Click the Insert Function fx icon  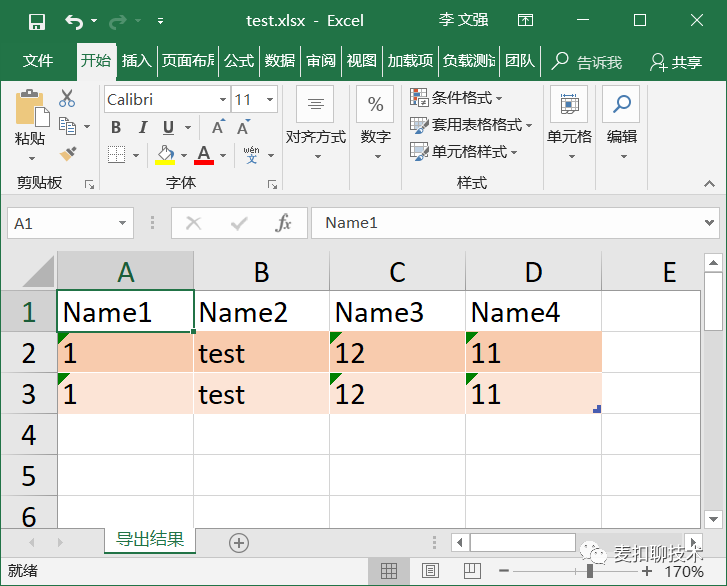pyautogui.click(x=283, y=223)
